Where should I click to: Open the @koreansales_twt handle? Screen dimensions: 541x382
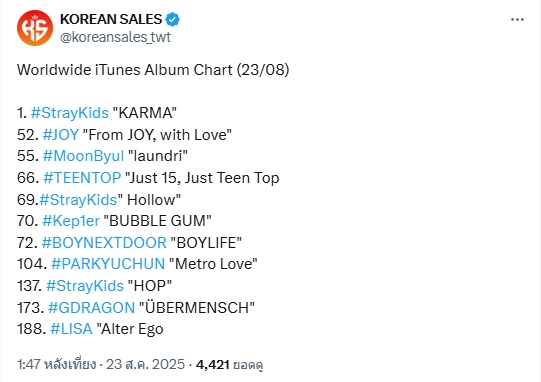click(115, 37)
